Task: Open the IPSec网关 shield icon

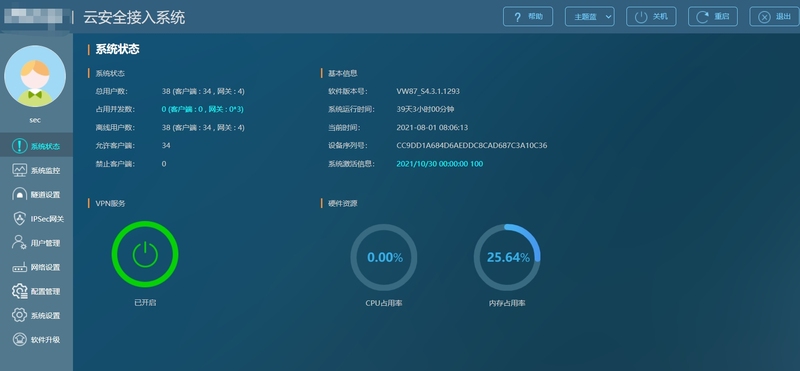Action: pos(19,219)
